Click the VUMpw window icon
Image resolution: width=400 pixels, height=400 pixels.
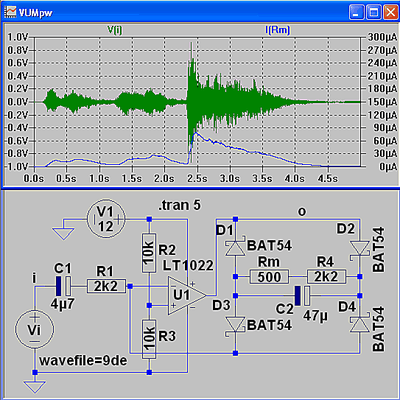10,12
